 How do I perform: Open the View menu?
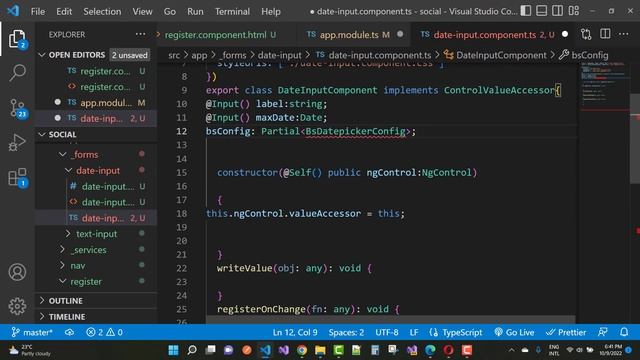pyautogui.click(x=142, y=11)
